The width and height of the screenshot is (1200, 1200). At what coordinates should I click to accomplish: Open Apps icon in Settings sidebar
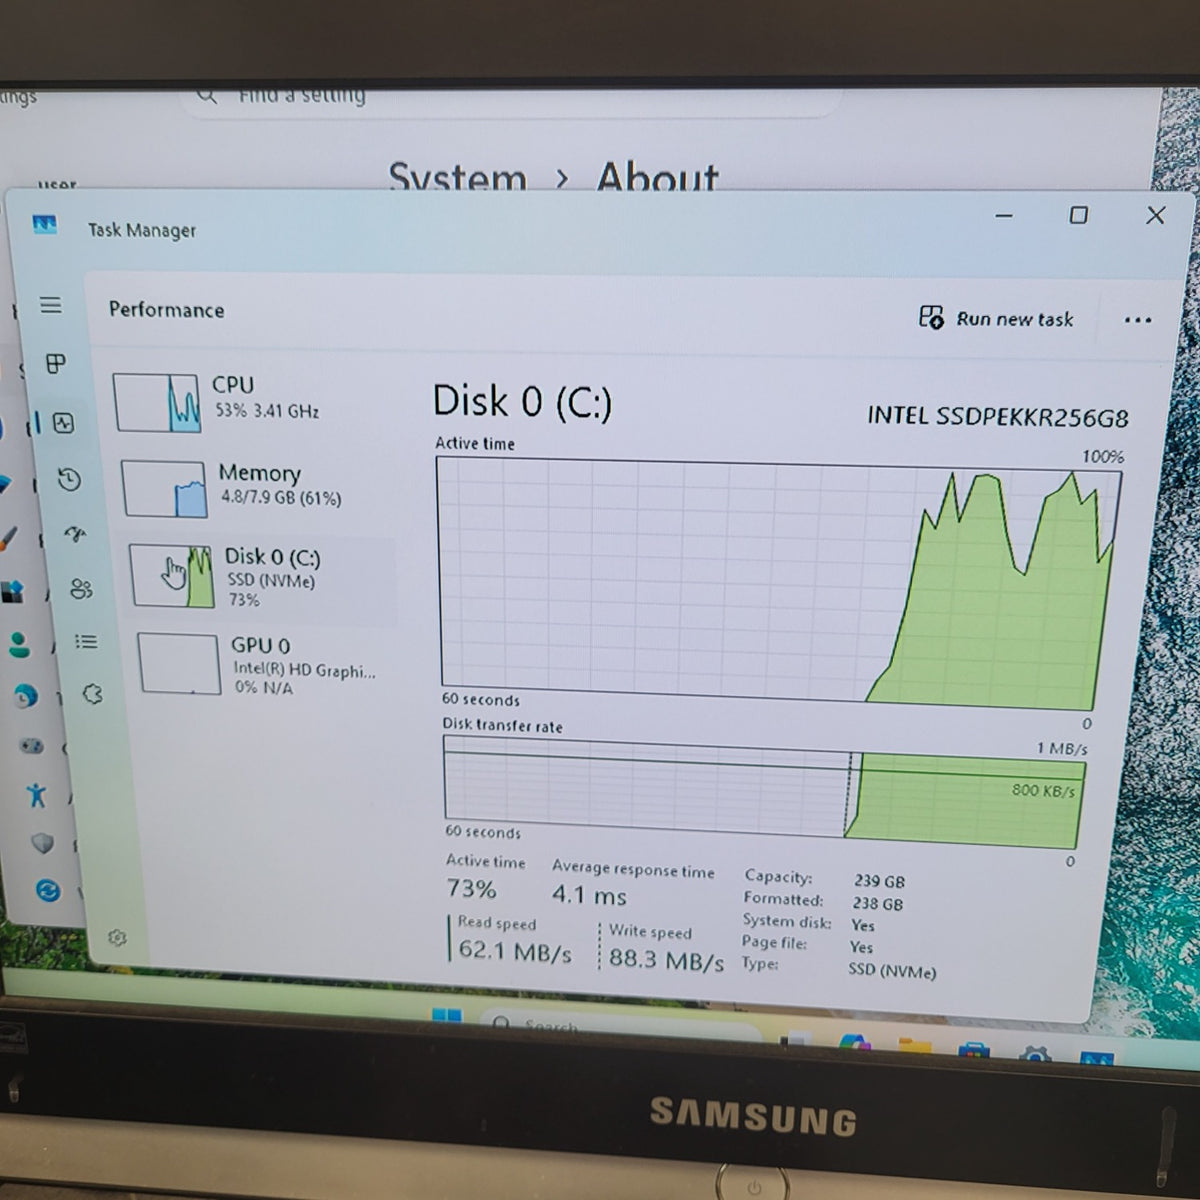click(x=12, y=591)
